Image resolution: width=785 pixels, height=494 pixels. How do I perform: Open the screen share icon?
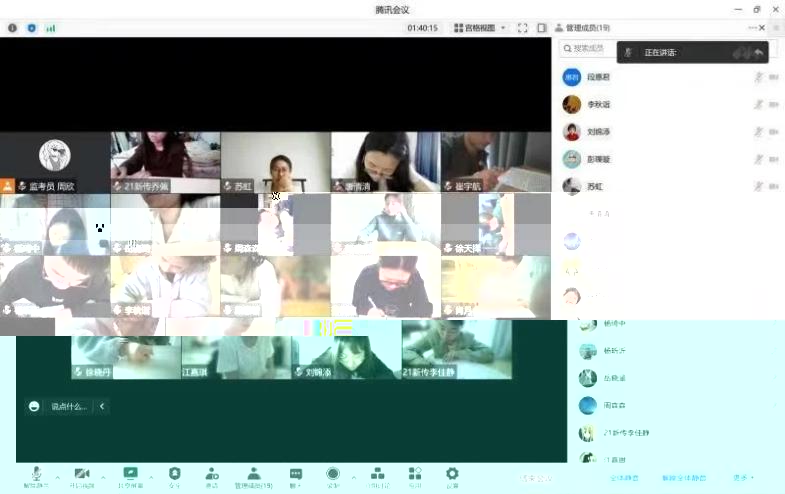point(130,473)
